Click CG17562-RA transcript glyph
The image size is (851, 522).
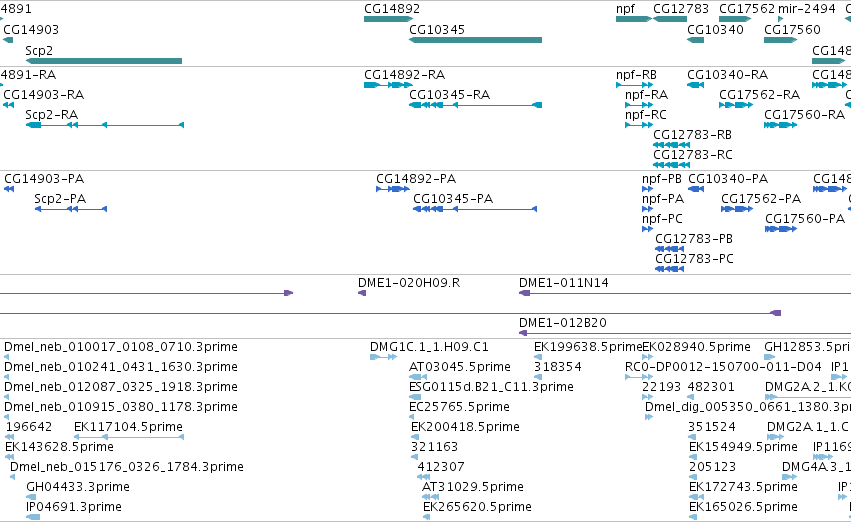tap(736, 105)
